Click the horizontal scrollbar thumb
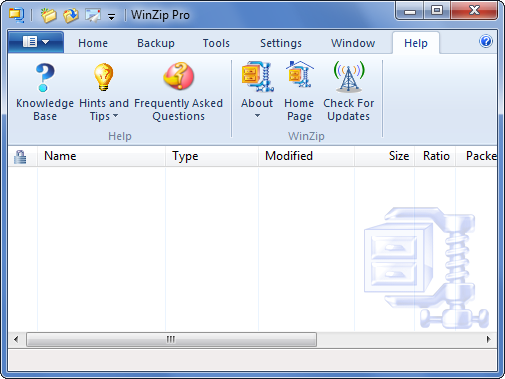The width and height of the screenshot is (505, 379). click(x=171, y=339)
